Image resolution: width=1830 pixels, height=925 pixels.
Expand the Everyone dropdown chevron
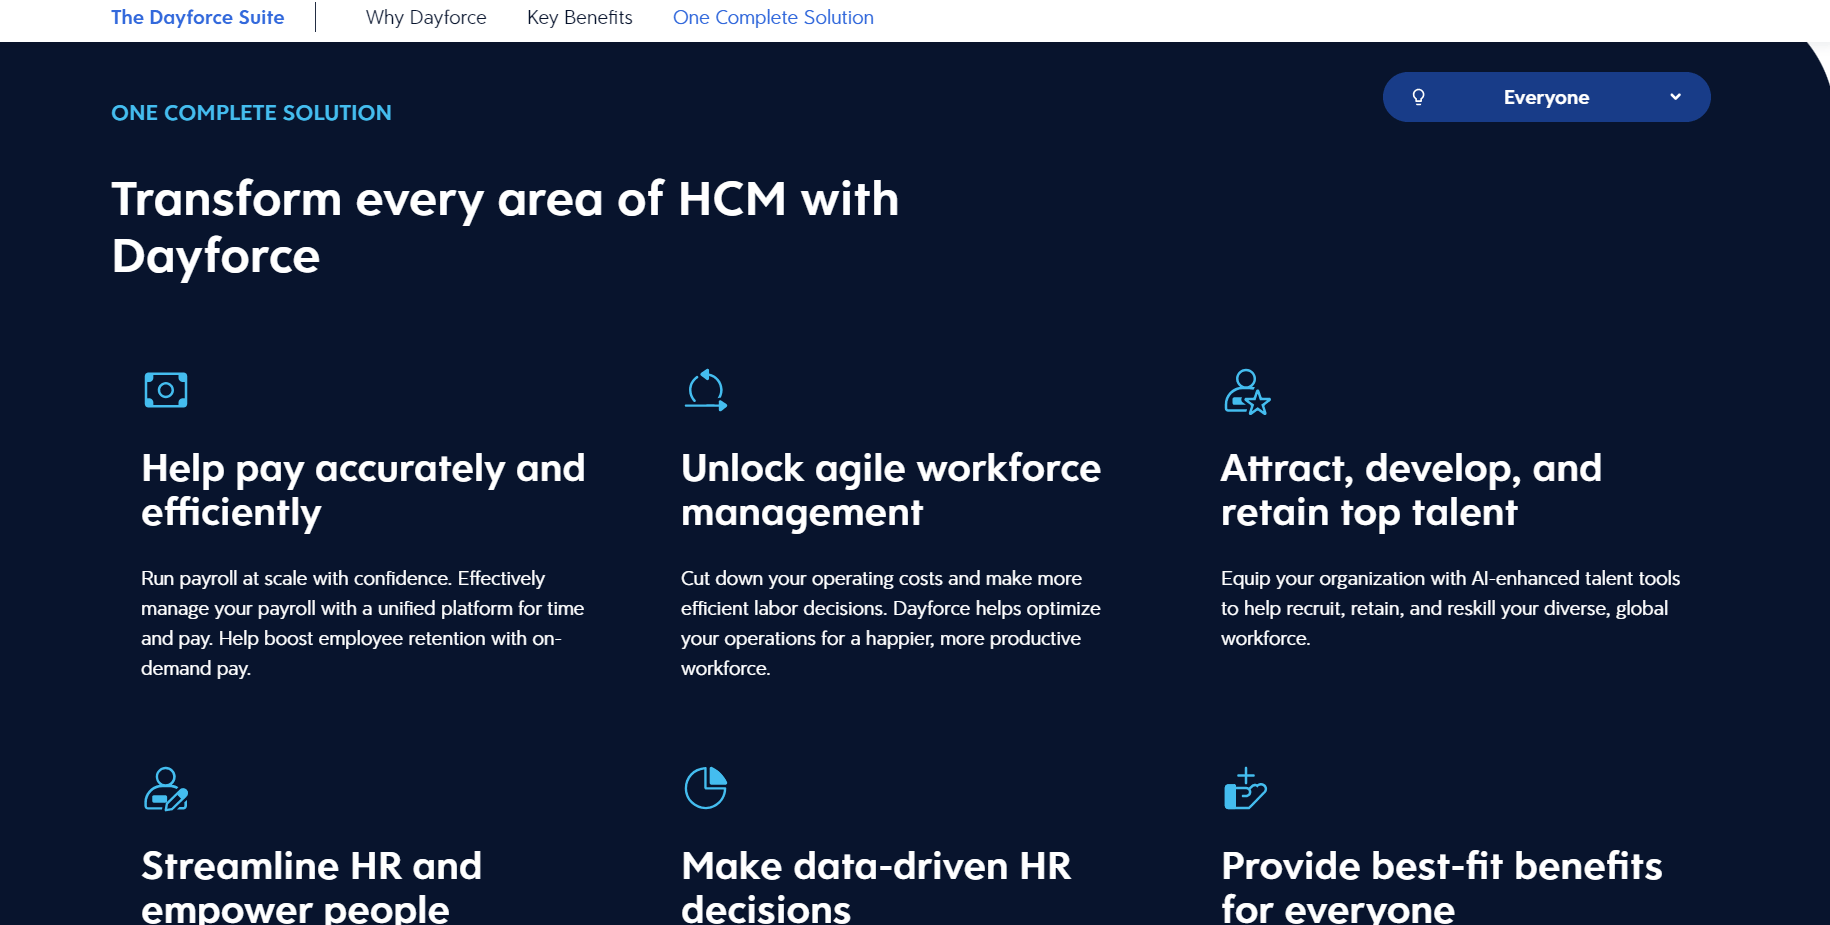1676,97
